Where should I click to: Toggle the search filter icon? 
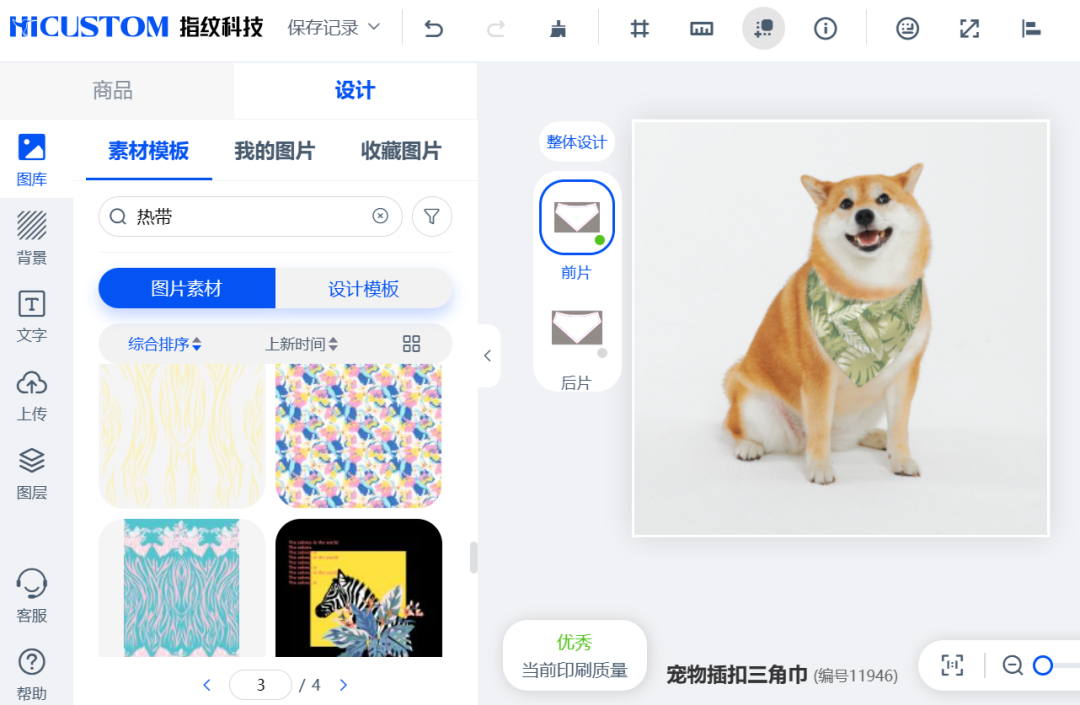coord(432,216)
